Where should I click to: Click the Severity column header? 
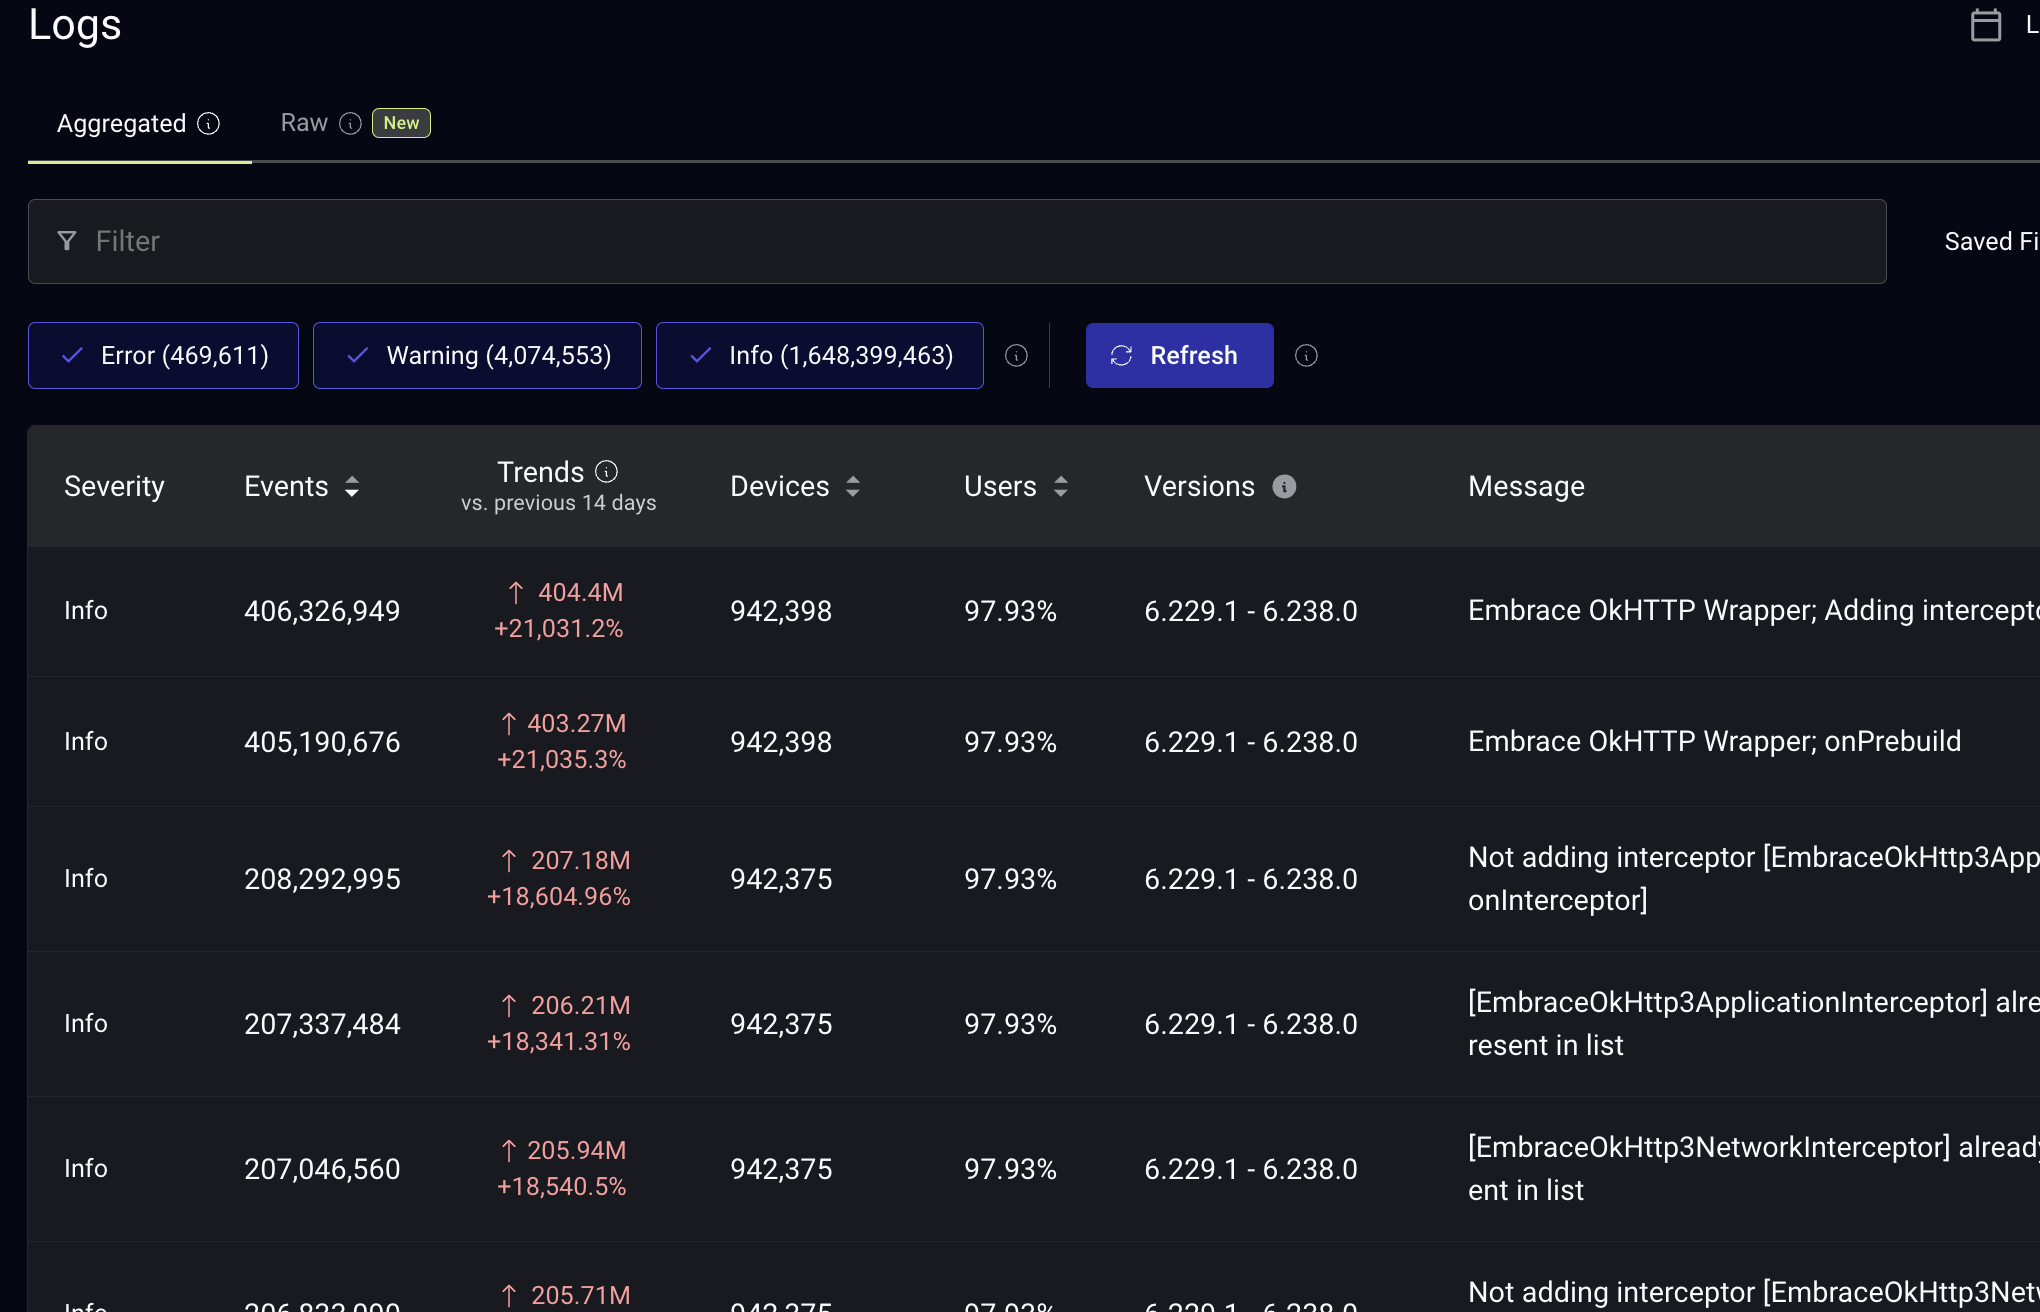click(114, 486)
